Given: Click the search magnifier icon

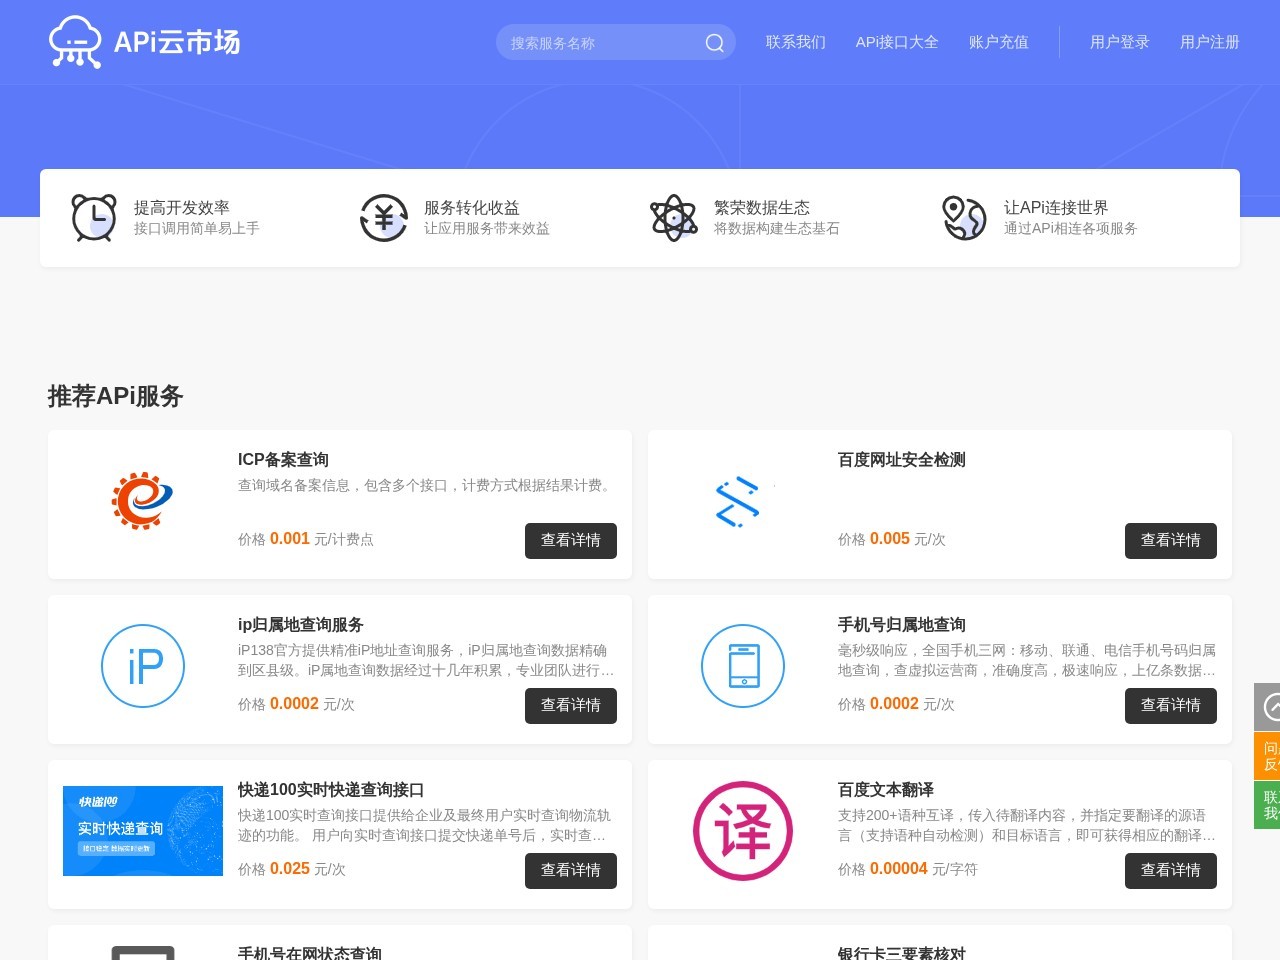Looking at the screenshot, I should coord(714,42).
